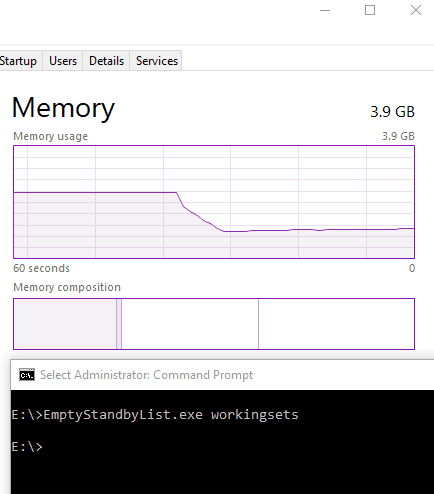Minimize the Task Manager window

(325, 10)
